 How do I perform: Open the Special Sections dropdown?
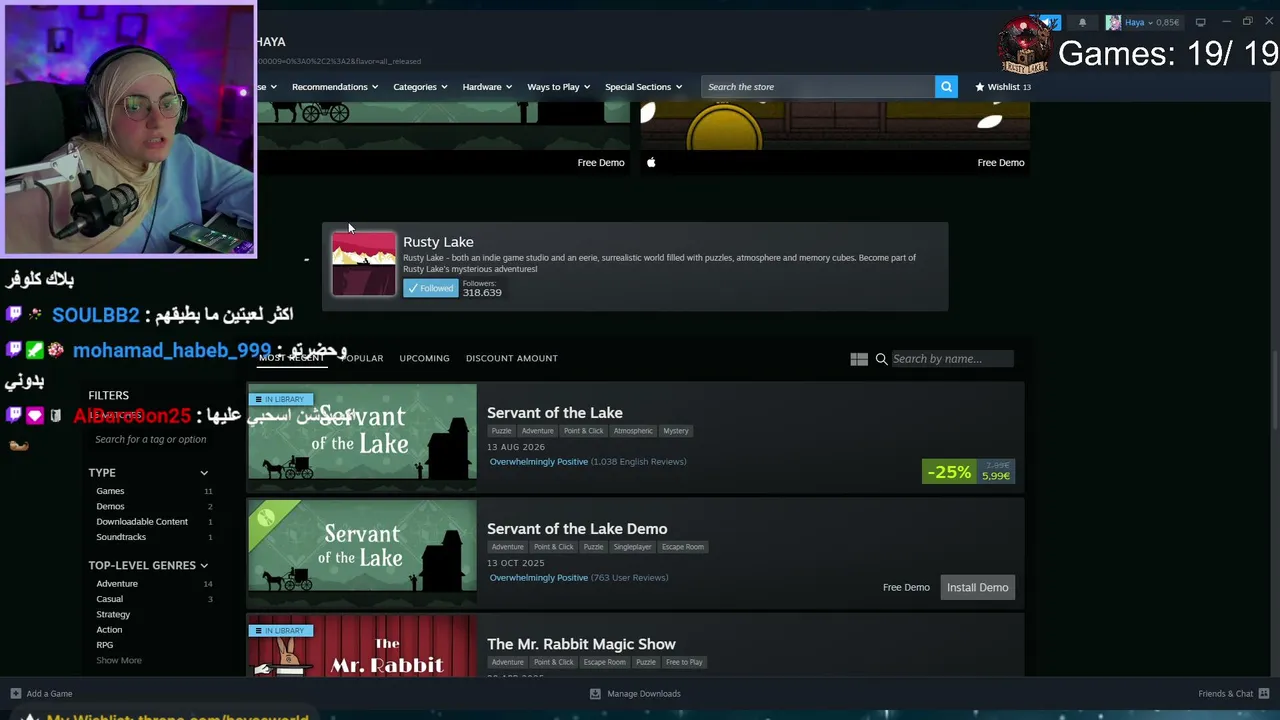click(643, 87)
